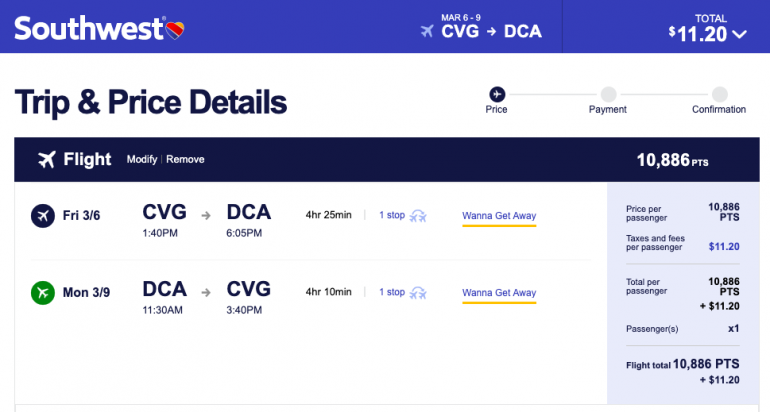Open the 1 stop details for Friday flight
The width and height of the screenshot is (770, 412).
(391, 215)
